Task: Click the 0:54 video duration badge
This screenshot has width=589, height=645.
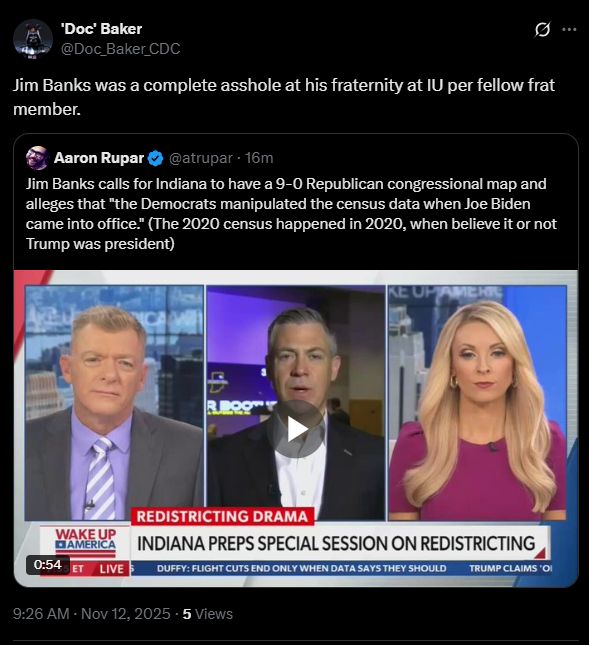Action: [48, 564]
